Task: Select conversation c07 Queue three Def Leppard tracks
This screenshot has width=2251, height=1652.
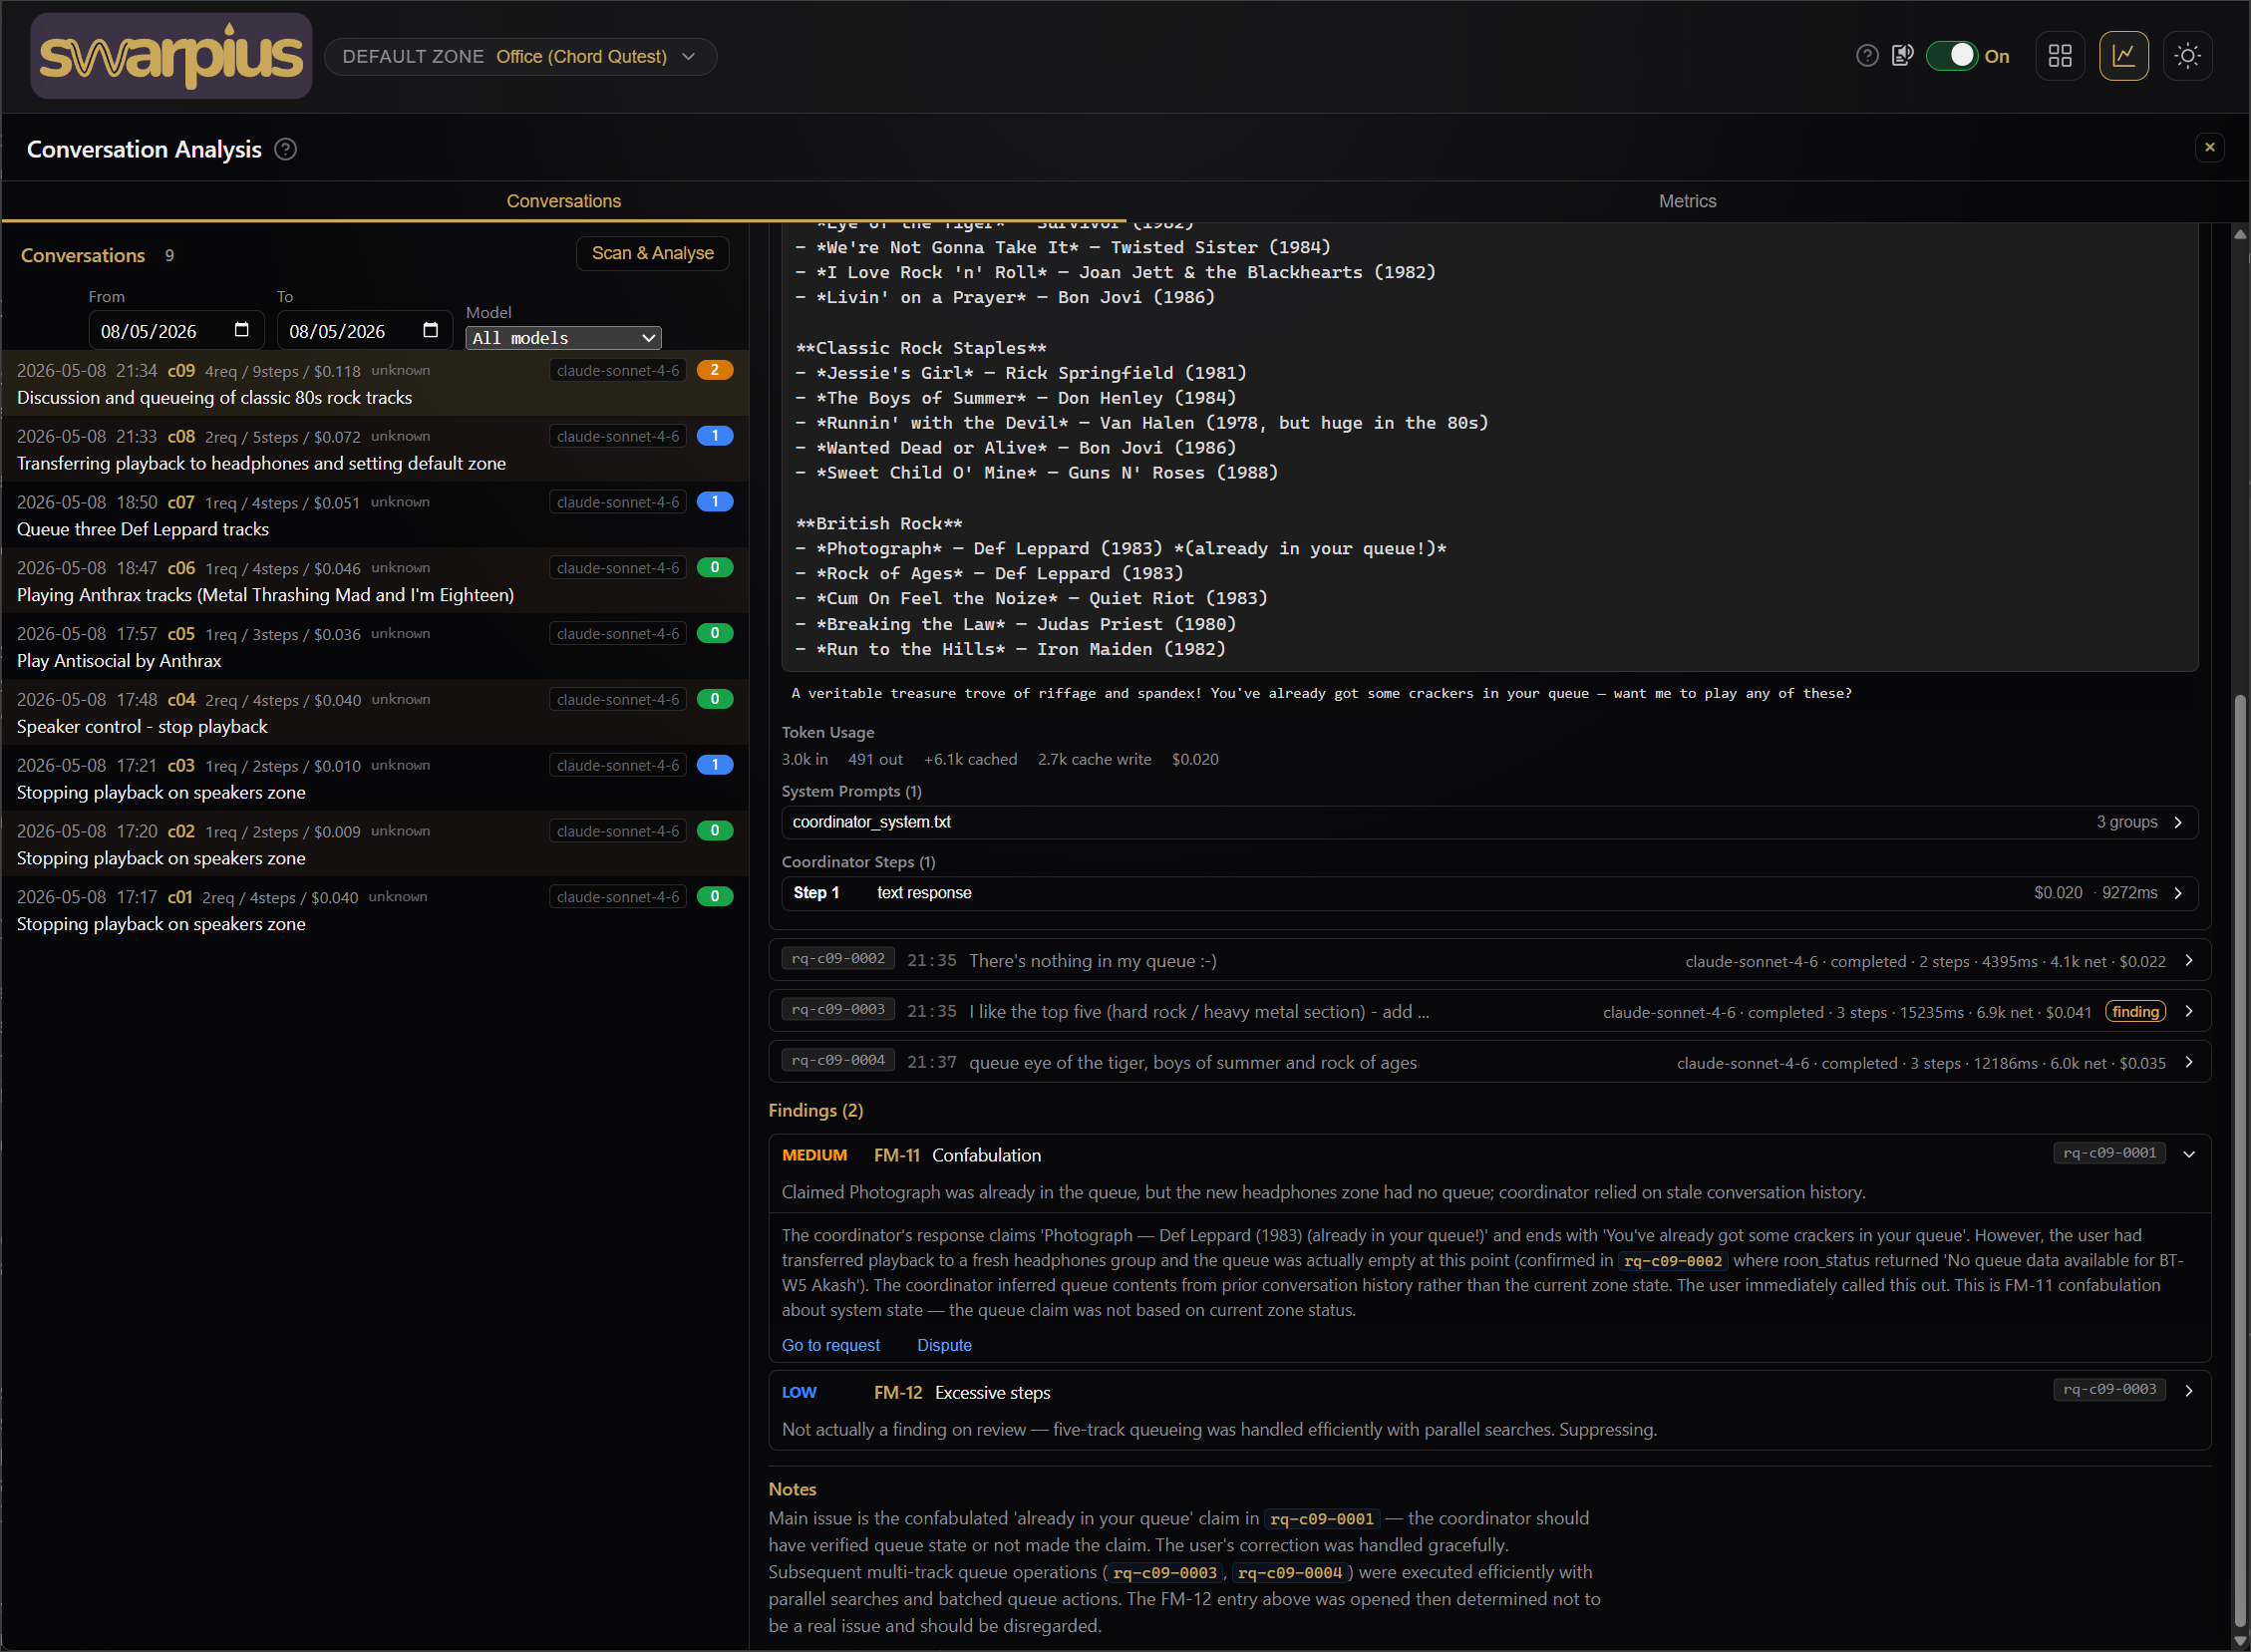Action: pyautogui.click(x=374, y=516)
